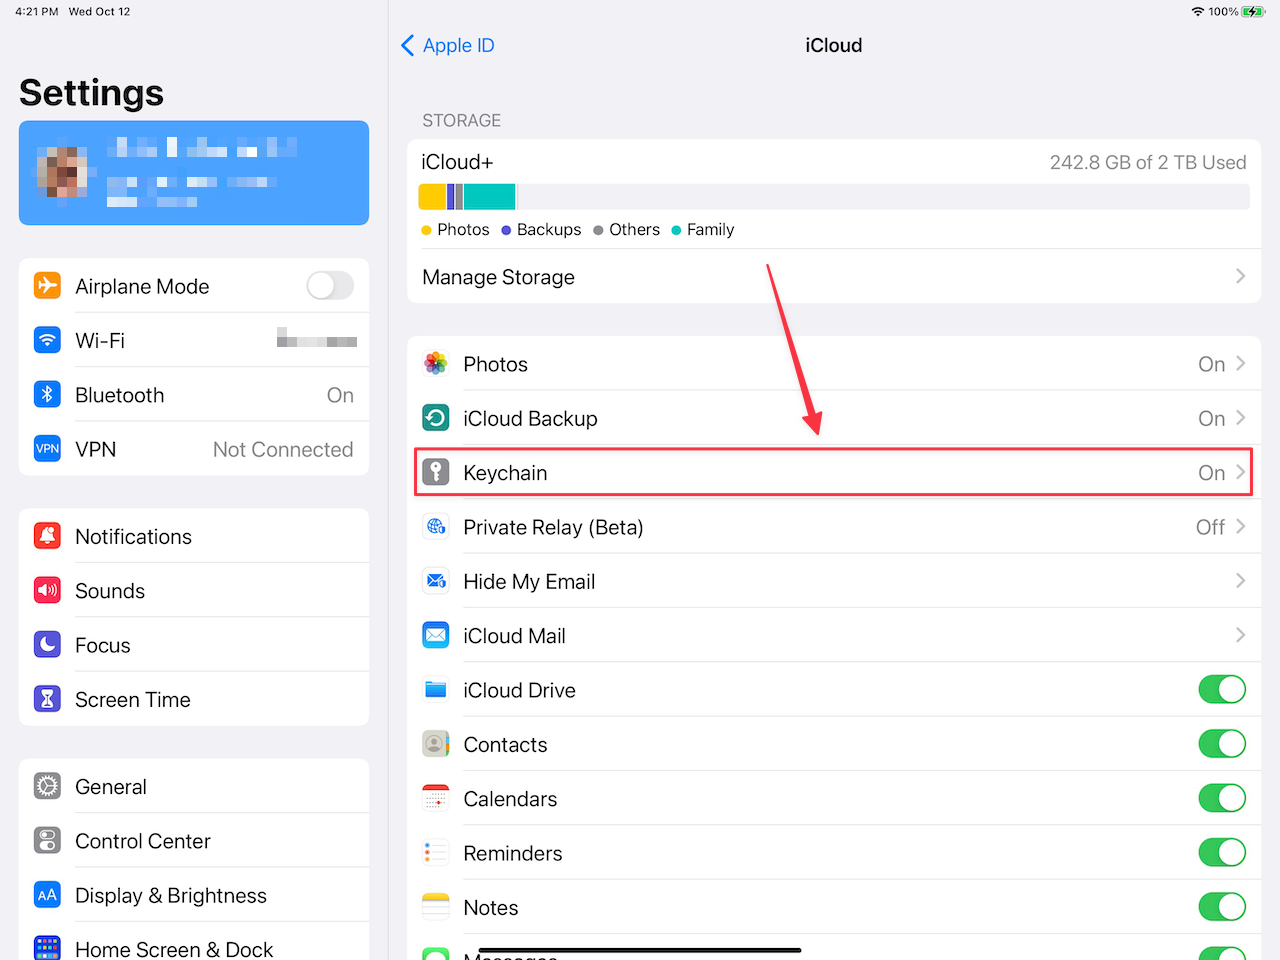Tap the Apple ID profile card
The image size is (1280, 960).
click(x=194, y=172)
